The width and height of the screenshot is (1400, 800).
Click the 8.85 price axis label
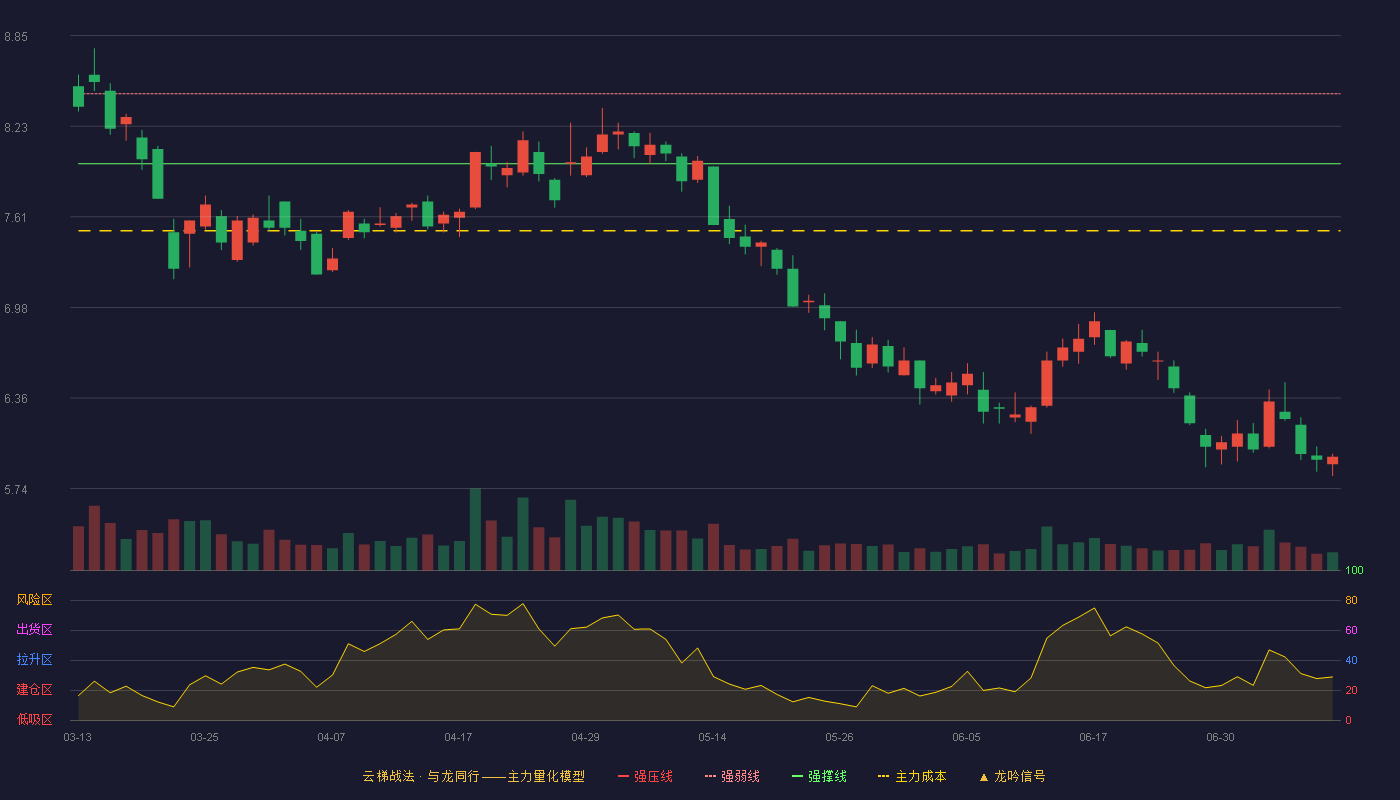[x=16, y=37]
